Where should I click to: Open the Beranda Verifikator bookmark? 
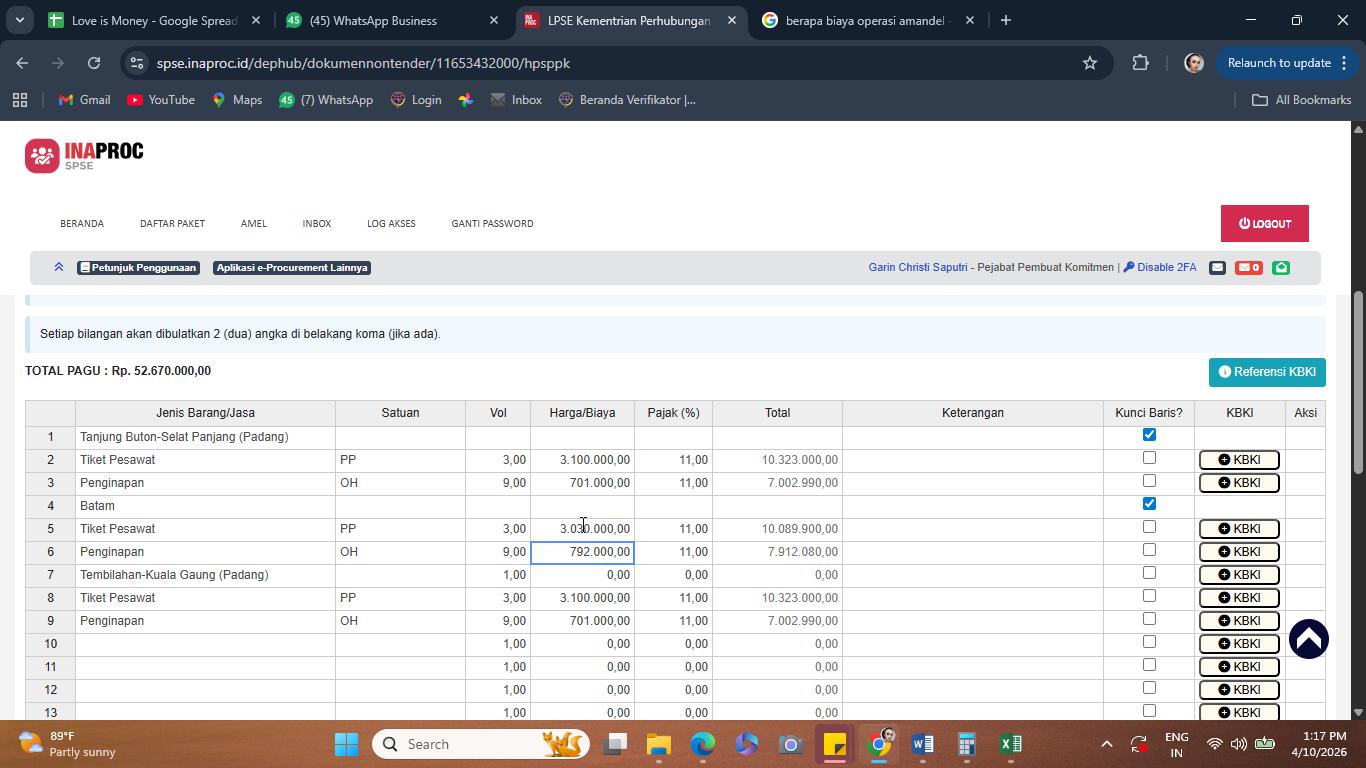[627, 100]
